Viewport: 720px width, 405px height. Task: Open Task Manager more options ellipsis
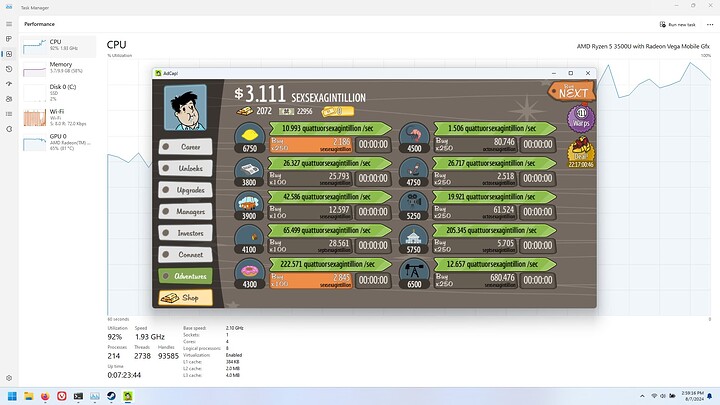[x=710, y=24]
